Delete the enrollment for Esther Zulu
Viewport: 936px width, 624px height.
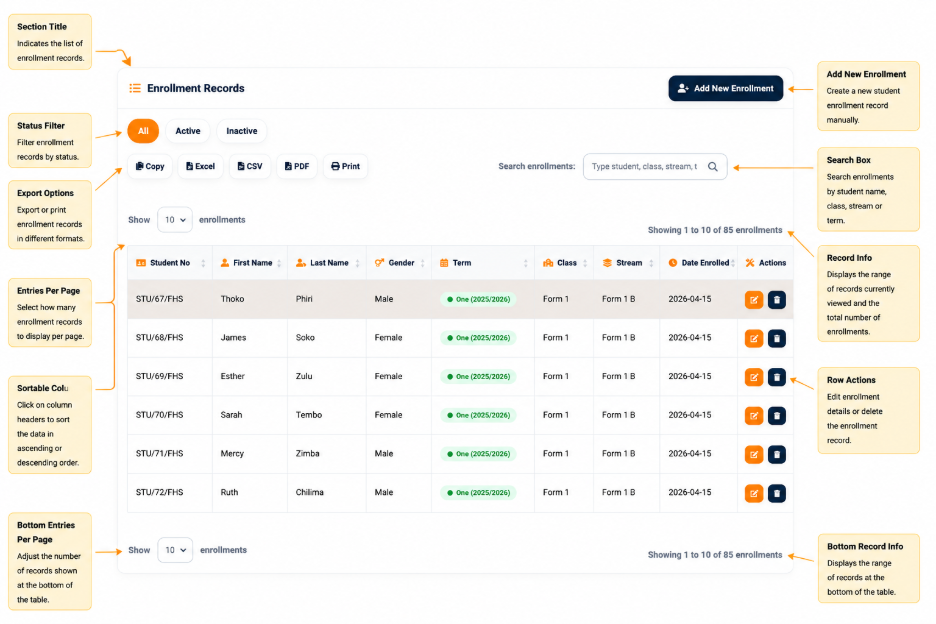(x=777, y=377)
